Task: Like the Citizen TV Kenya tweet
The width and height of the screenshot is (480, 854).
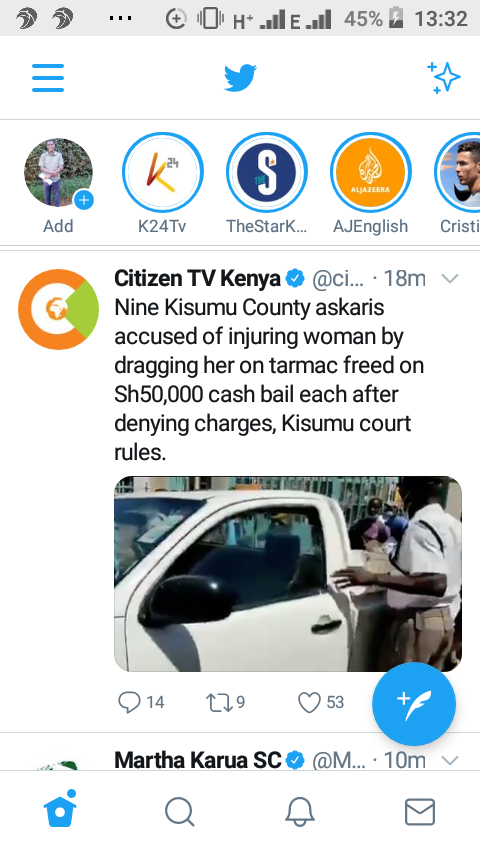Action: [x=309, y=702]
